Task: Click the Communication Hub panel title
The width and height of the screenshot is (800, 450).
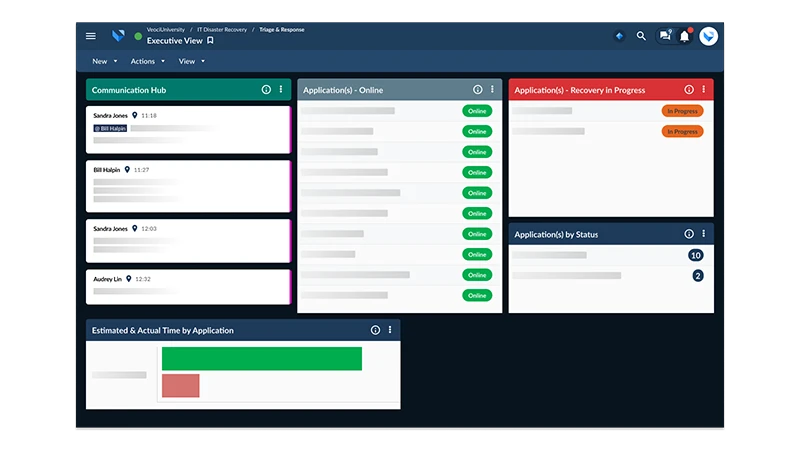Action: [x=129, y=90]
